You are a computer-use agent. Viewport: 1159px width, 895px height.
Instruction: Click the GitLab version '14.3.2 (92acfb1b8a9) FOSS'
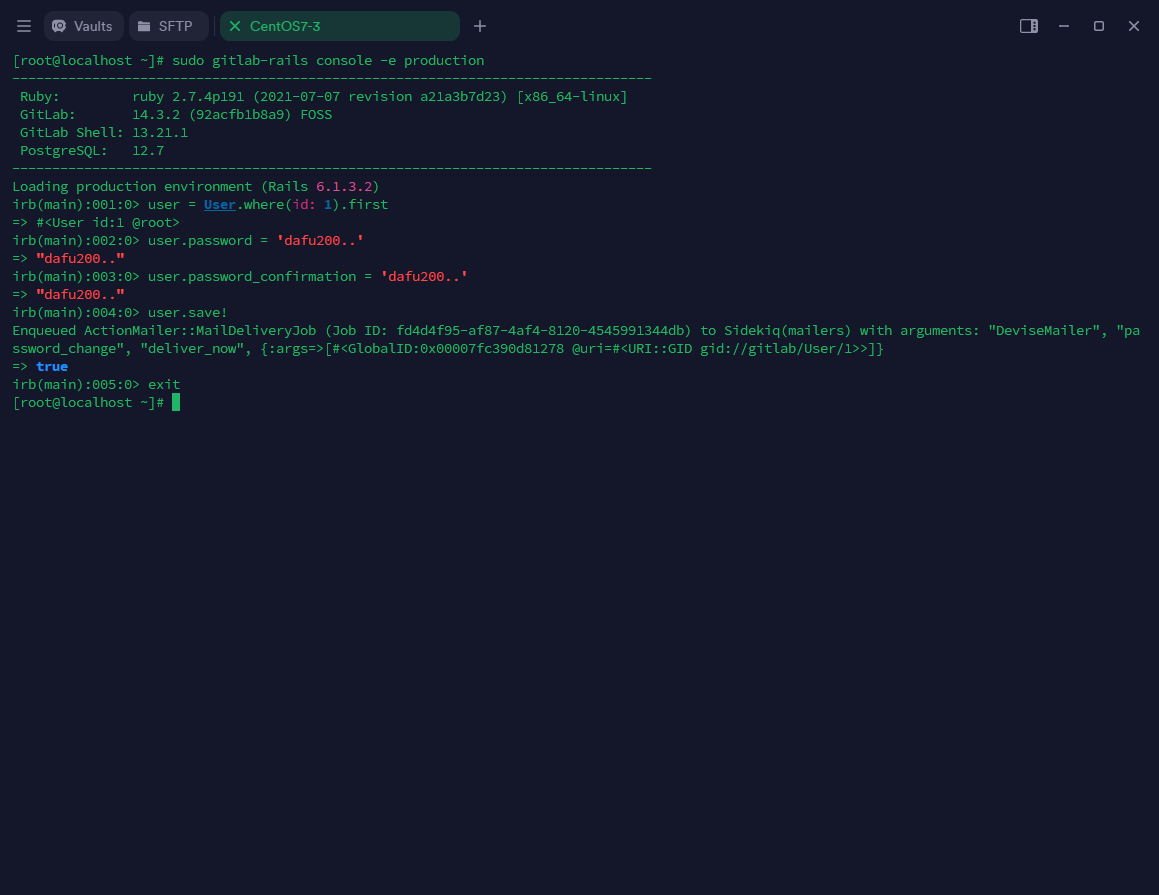[232, 115]
